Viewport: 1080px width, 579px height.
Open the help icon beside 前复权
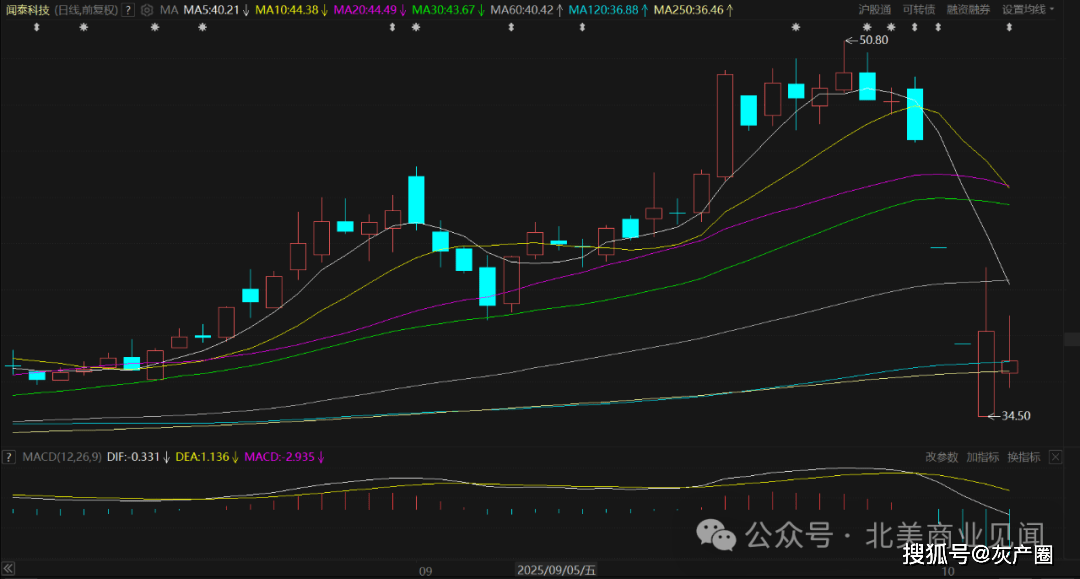(128, 10)
